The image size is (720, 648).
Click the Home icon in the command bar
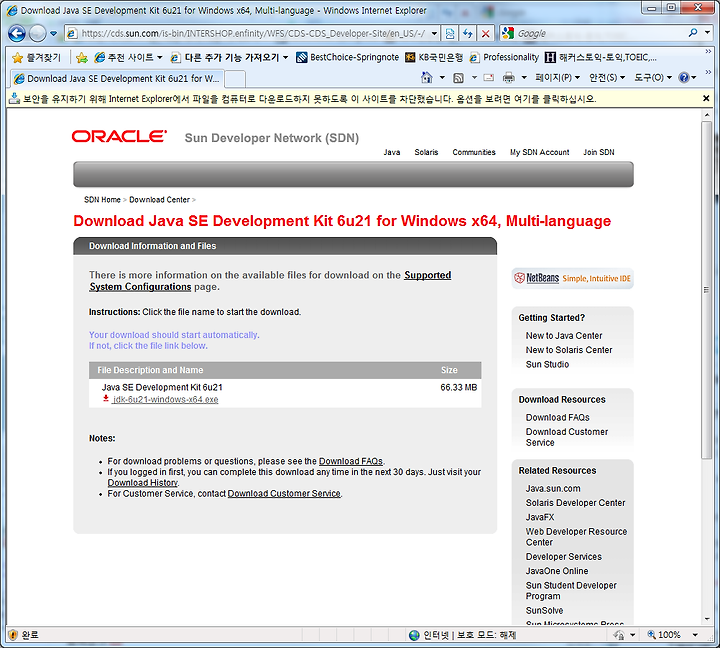pos(427,78)
